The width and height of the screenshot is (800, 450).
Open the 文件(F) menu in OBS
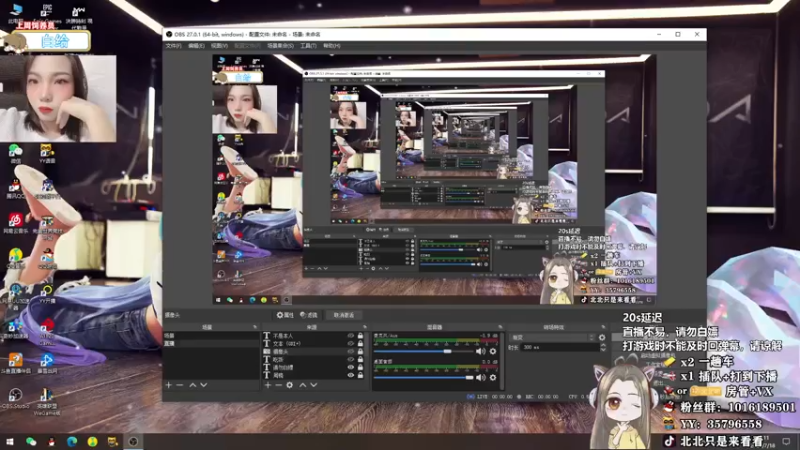(x=173, y=46)
